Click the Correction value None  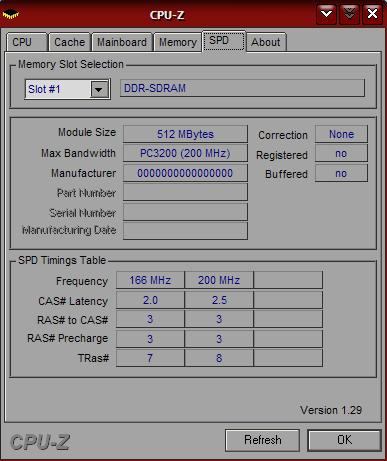(x=341, y=134)
